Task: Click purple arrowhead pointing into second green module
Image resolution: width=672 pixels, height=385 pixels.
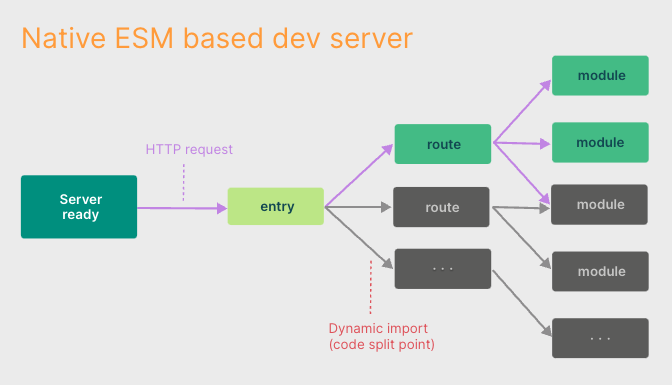Action: pos(545,144)
